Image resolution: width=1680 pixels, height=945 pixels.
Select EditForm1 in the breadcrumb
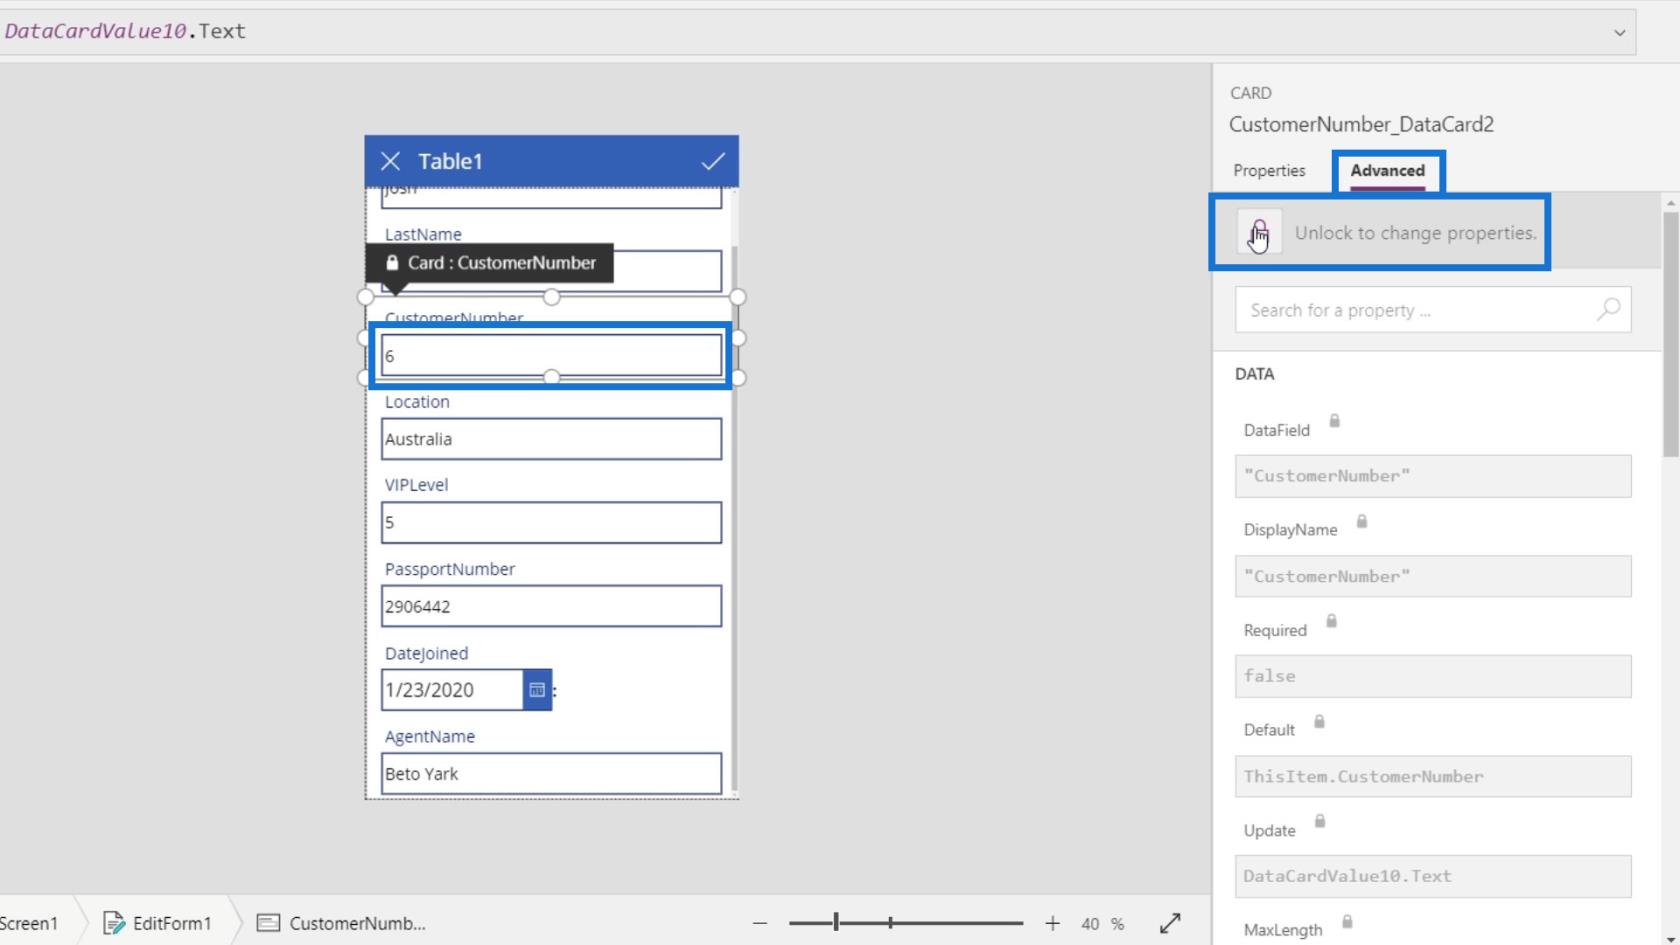pyautogui.click(x=158, y=923)
